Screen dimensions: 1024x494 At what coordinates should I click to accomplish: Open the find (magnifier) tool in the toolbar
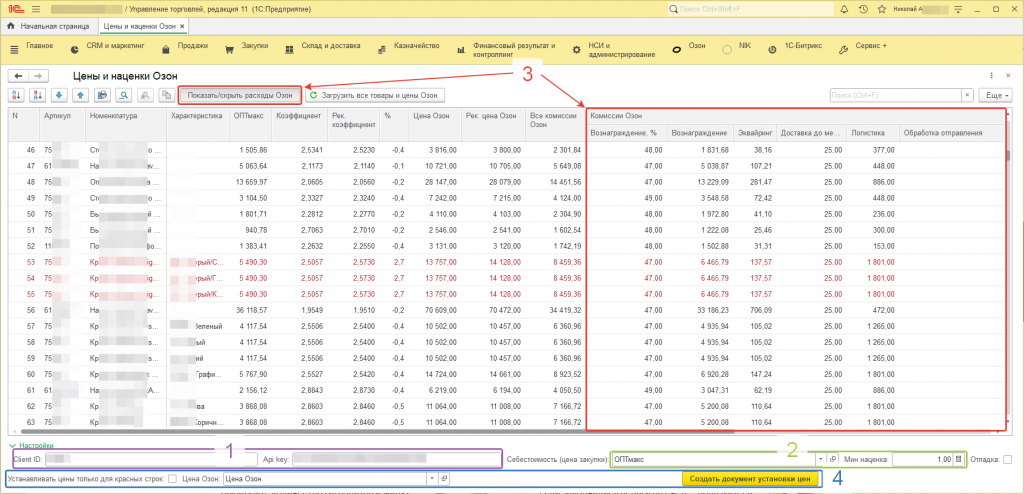tap(122, 95)
